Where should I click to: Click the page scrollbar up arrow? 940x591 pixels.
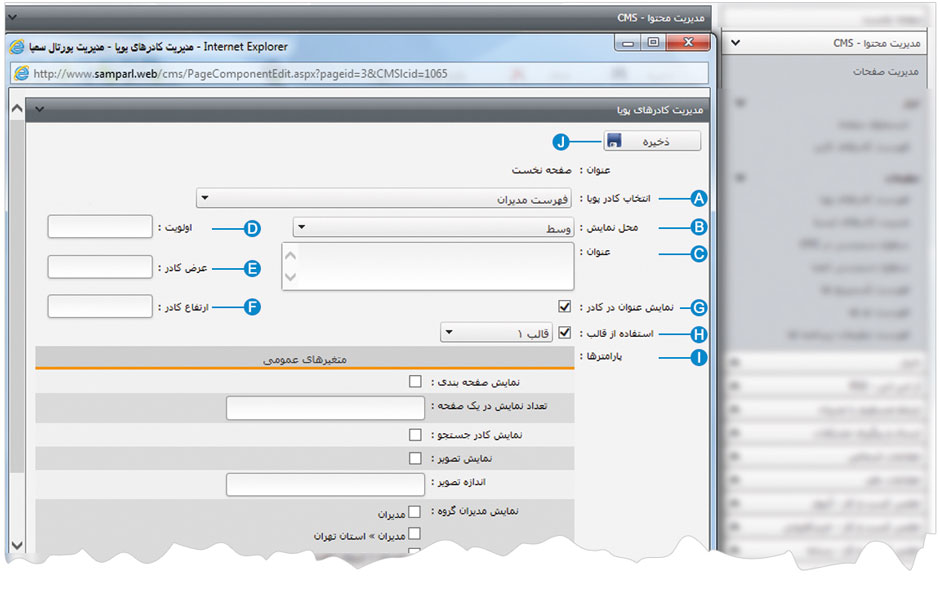click(x=16, y=108)
